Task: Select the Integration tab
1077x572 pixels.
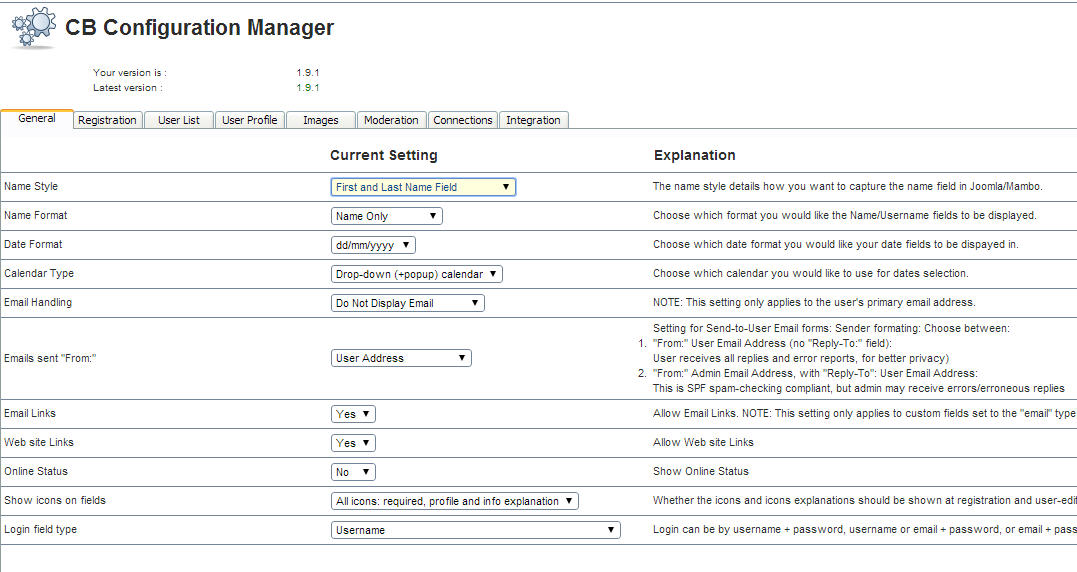Action: (x=534, y=120)
